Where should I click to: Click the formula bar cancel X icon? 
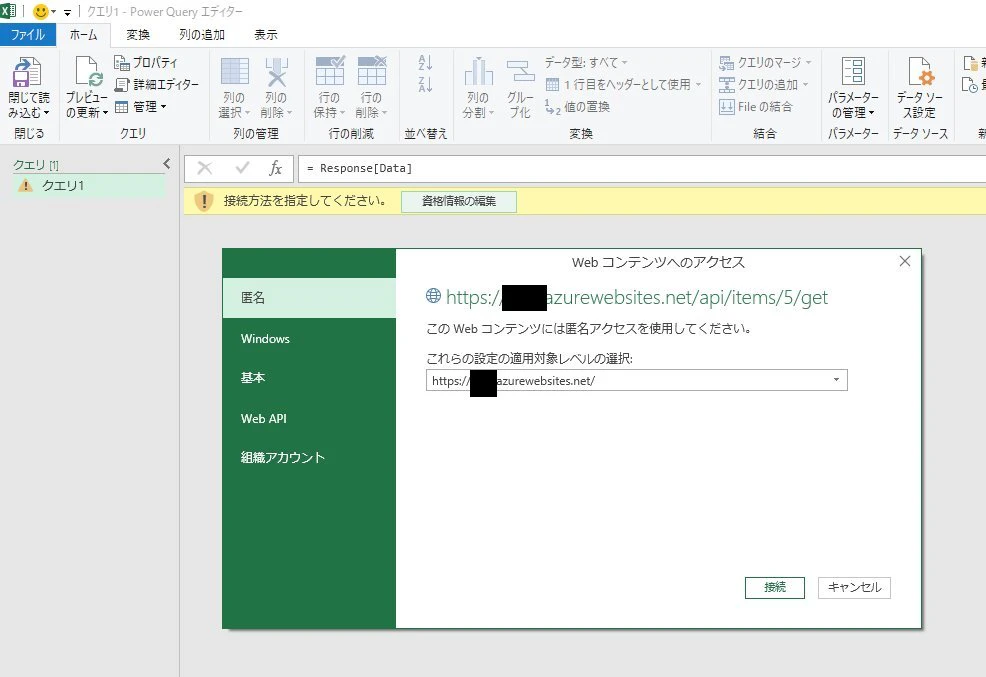pyautogui.click(x=204, y=168)
